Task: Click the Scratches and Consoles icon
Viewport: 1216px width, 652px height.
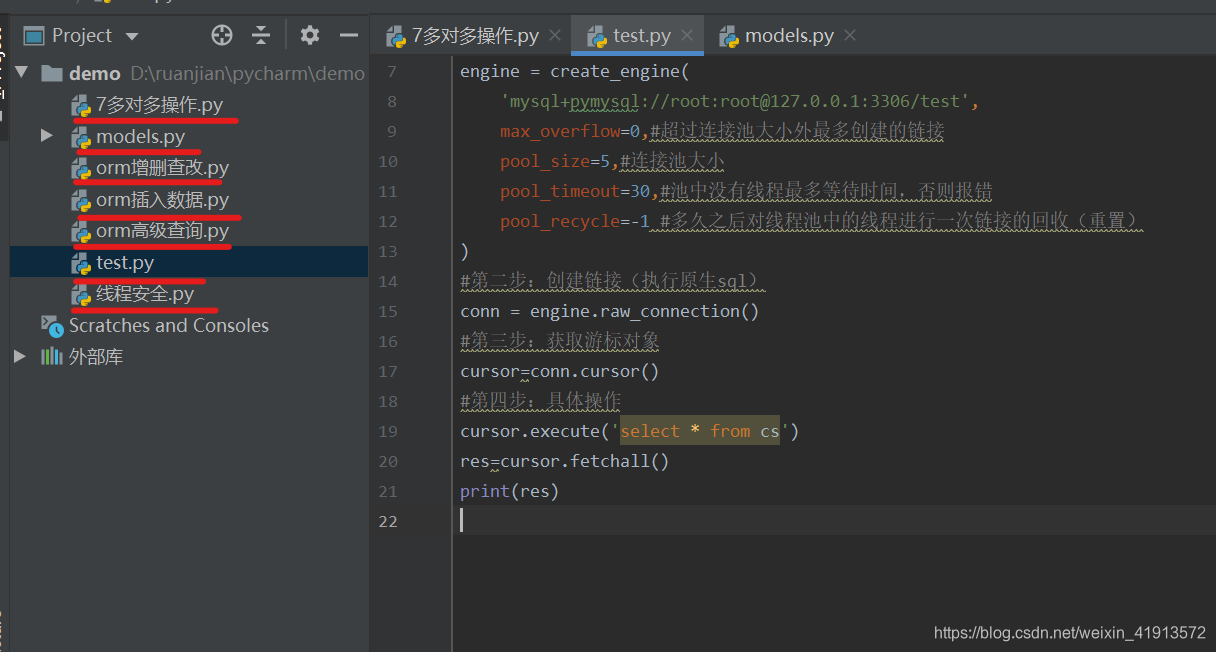Action: coord(52,325)
